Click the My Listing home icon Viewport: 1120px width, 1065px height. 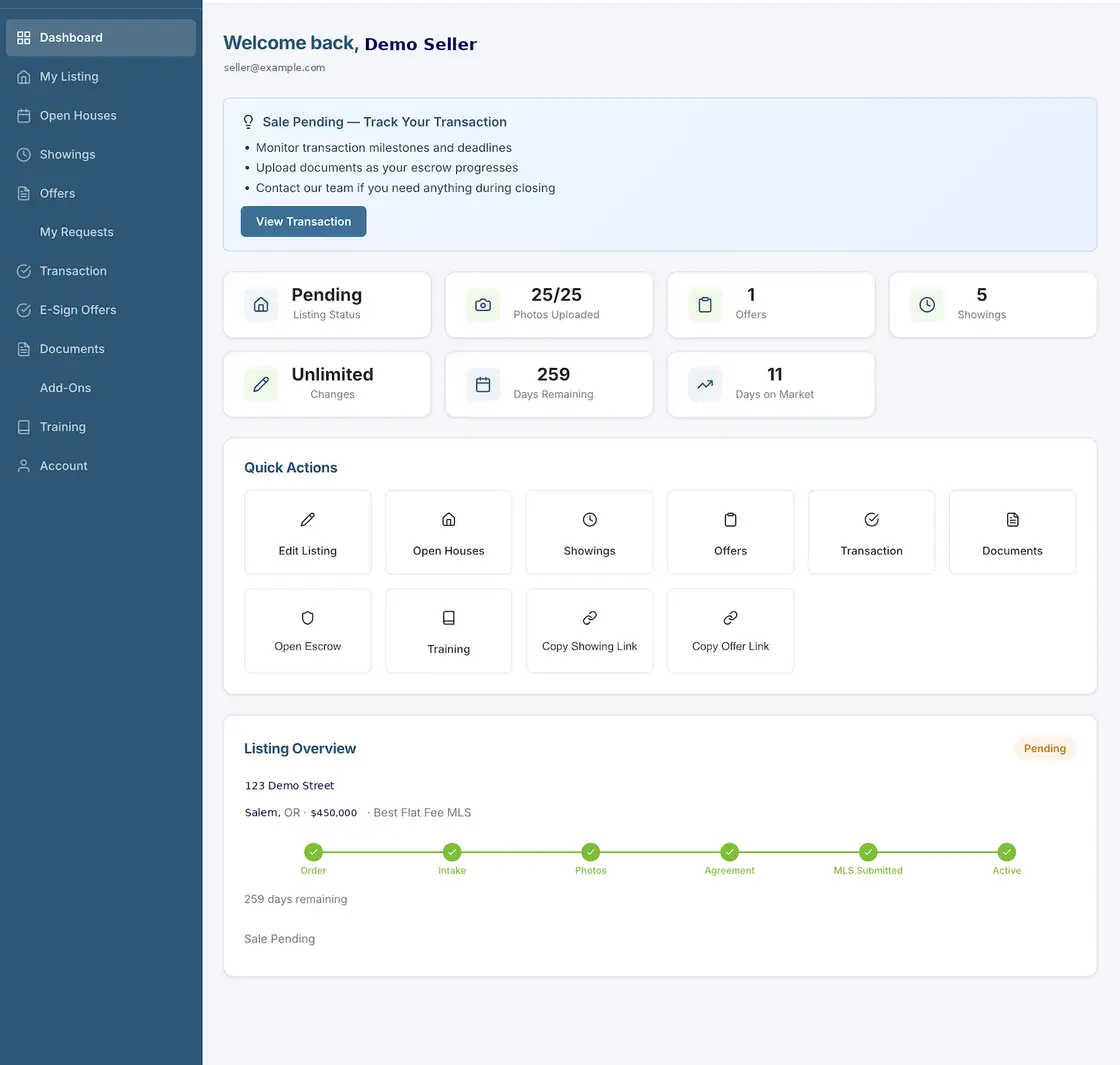tap(24, 76)
